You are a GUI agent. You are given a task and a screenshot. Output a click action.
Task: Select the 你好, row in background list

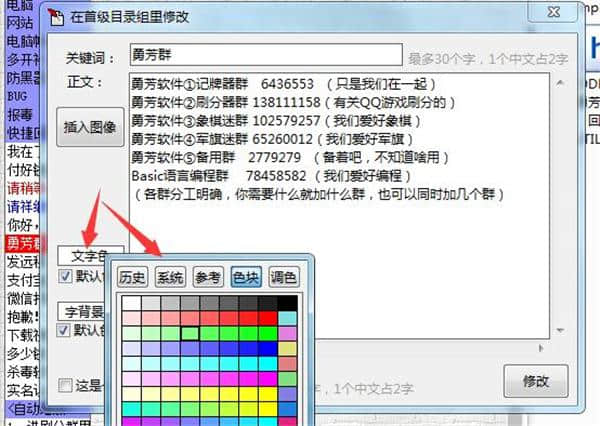pyautogui.click(x=23, y=225)
